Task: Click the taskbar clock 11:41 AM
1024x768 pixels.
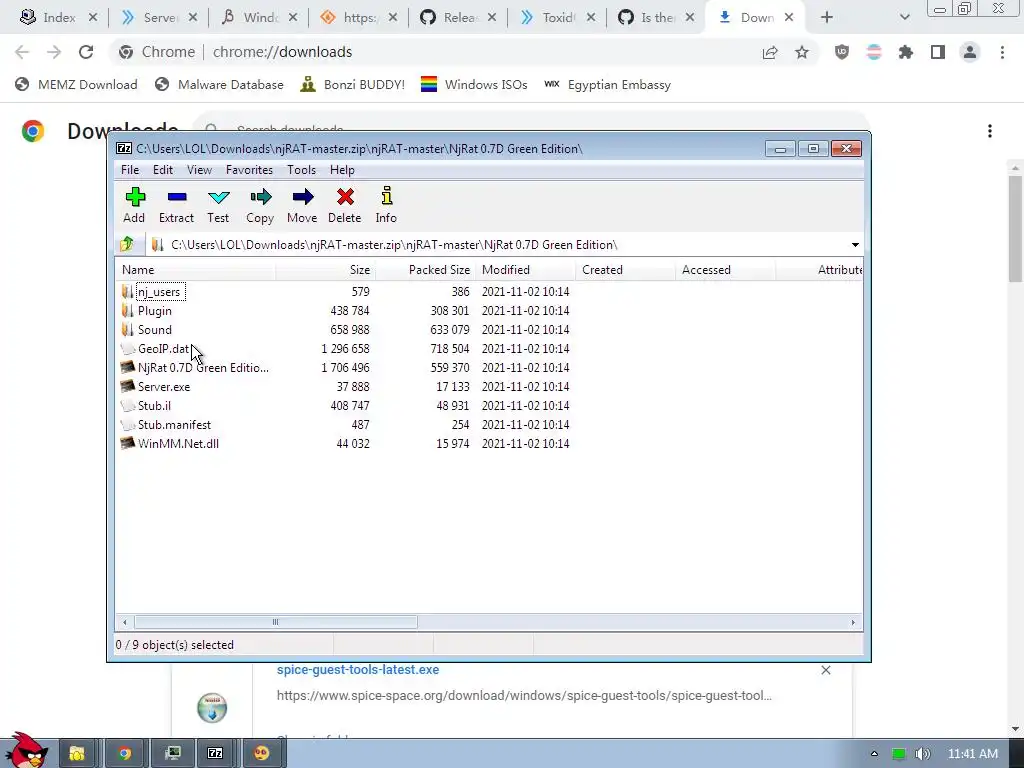Action: click(973, 754)
